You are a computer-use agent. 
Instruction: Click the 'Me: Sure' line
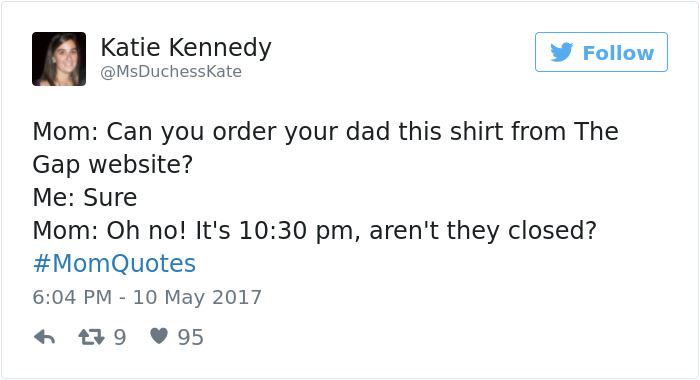coord(85,197)
